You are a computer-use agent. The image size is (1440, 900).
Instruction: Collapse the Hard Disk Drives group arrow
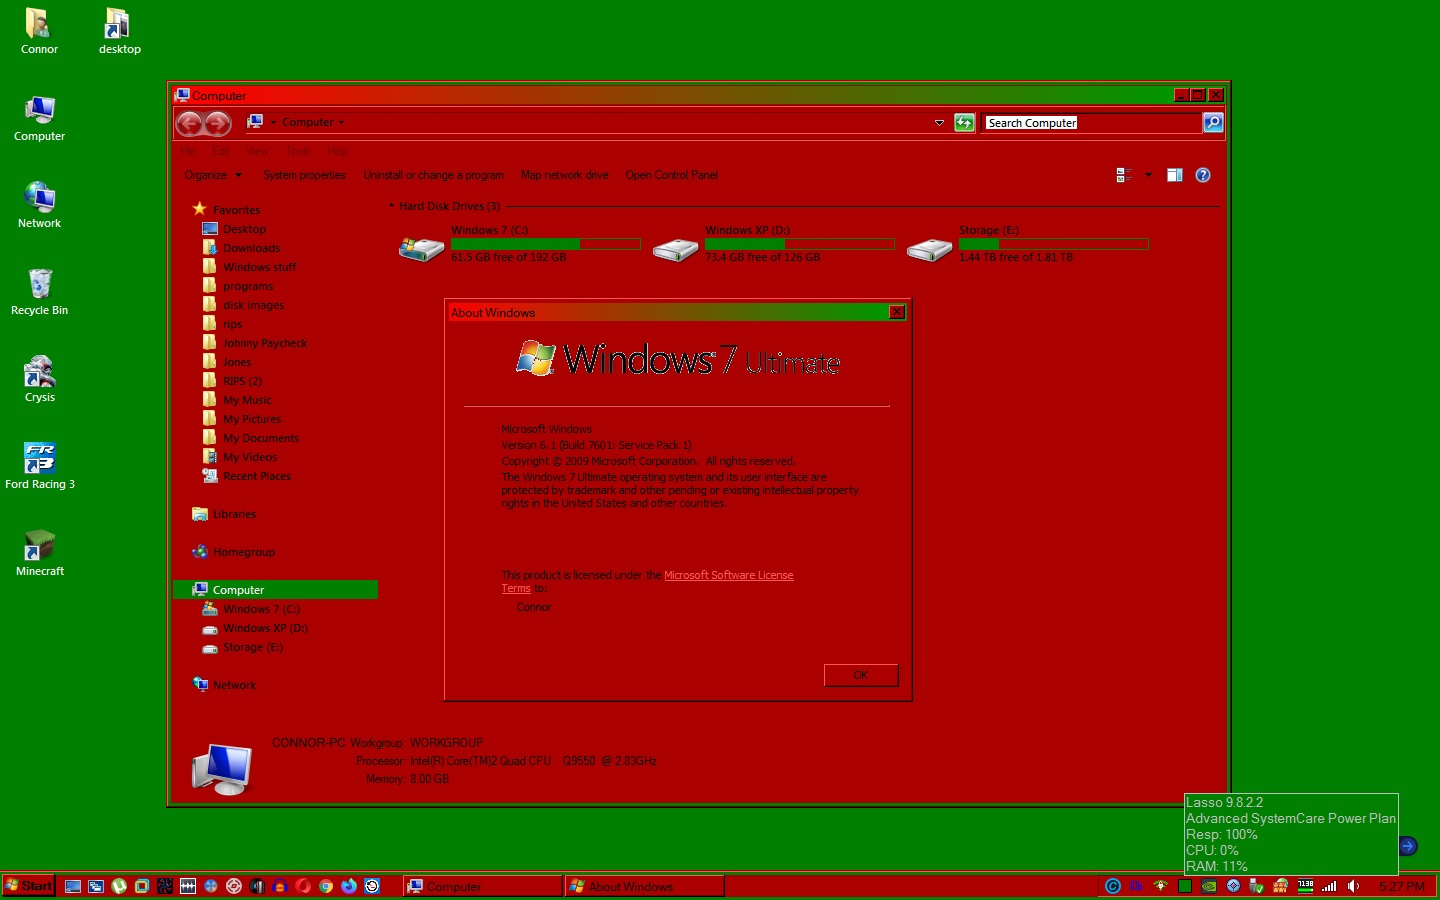click(x=391, y=206)
